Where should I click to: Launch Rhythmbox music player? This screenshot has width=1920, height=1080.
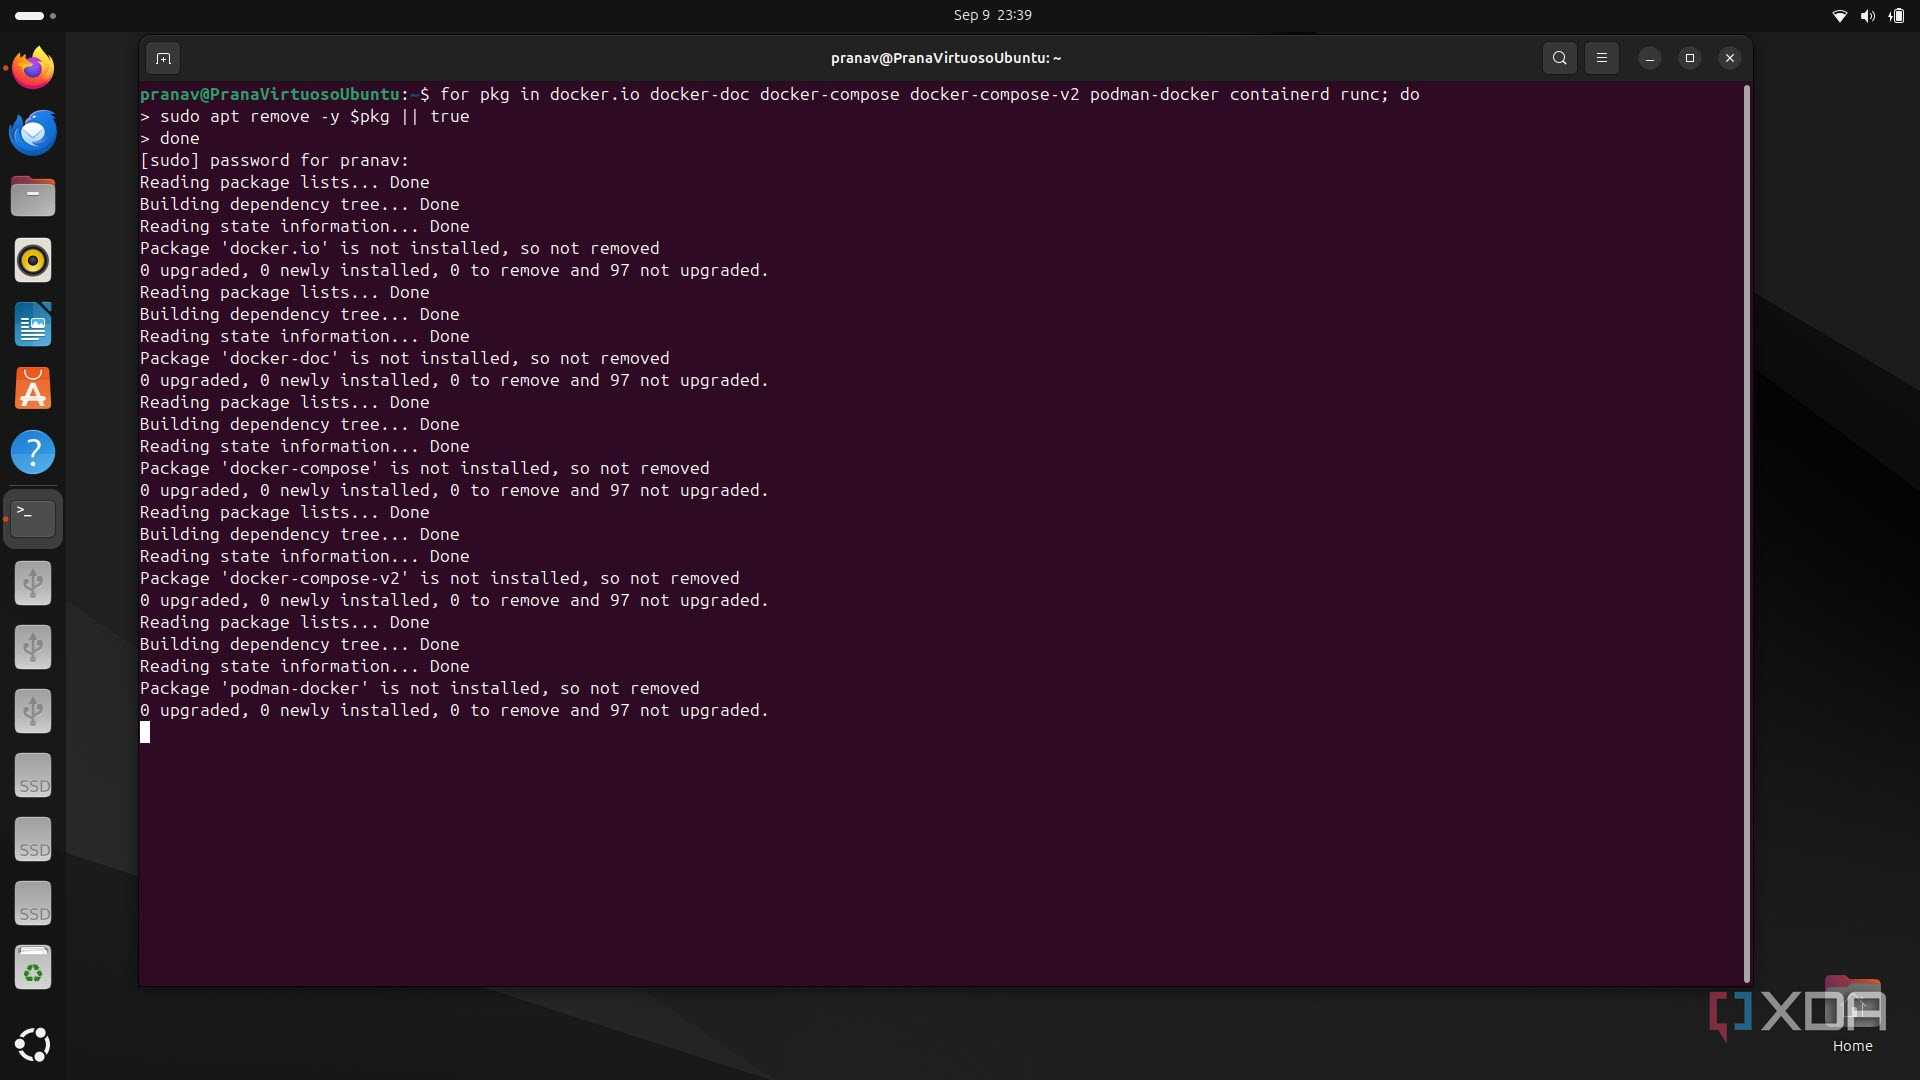coord(33,260)
